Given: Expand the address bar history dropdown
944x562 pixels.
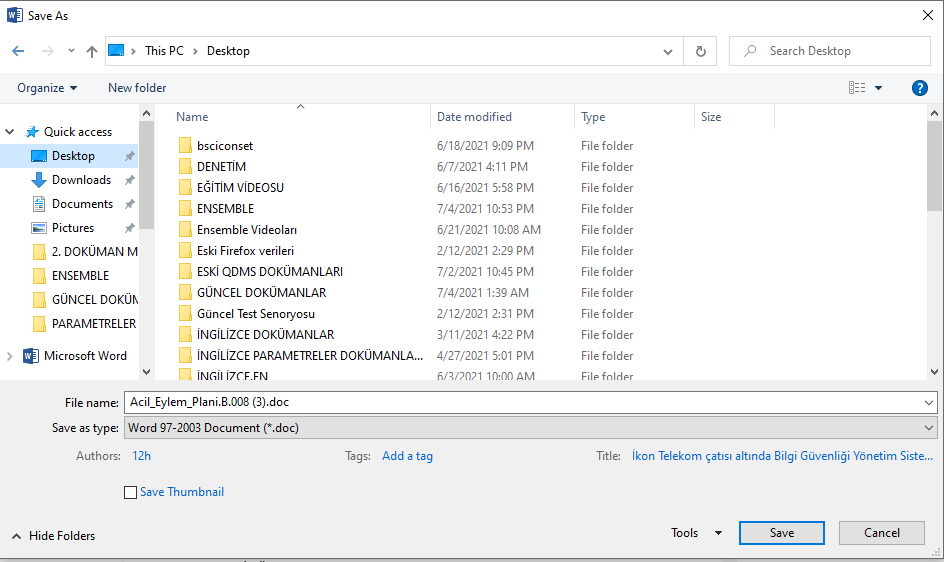Looking at the screenshot, I should coord(668,51).
